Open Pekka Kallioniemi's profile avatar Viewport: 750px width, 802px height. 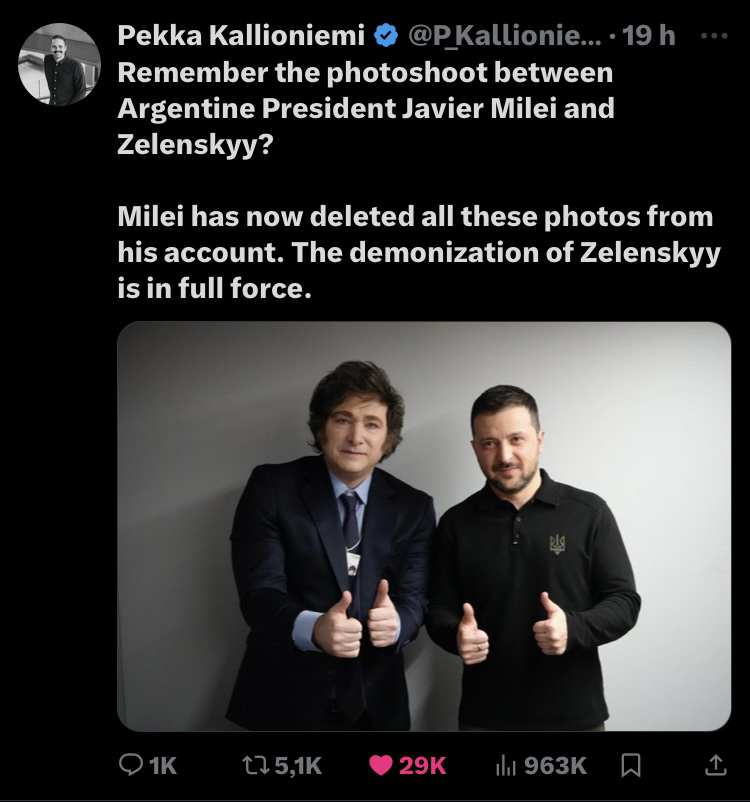(x=59, y=64)
